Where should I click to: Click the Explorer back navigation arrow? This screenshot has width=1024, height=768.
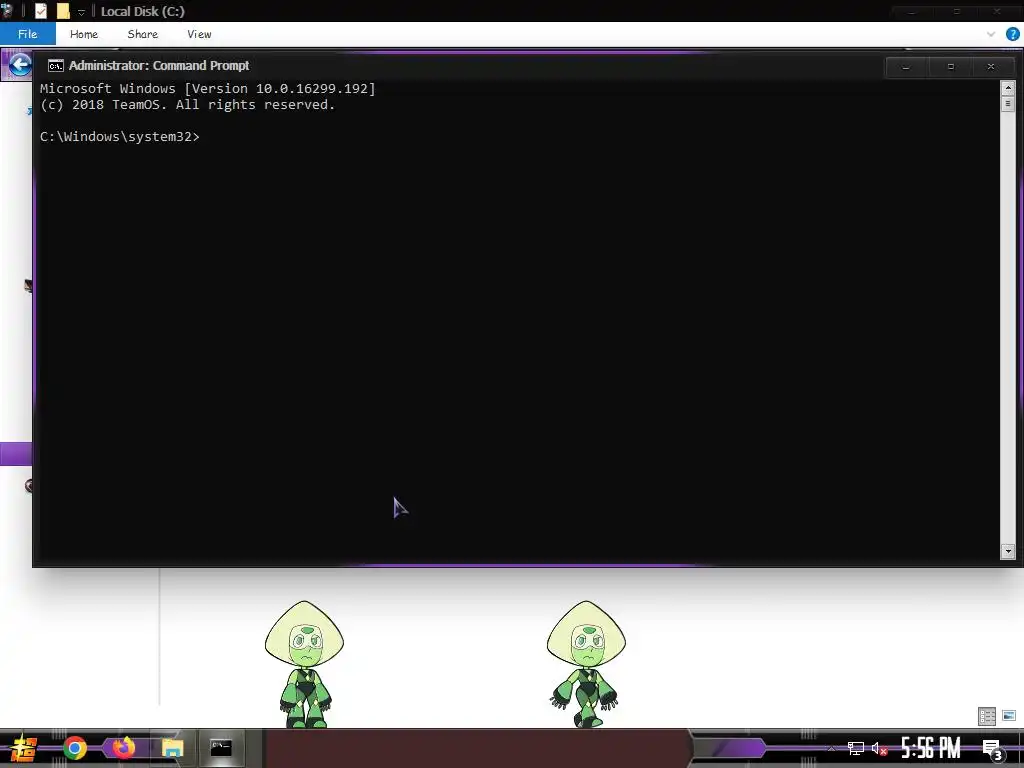point(20,65)
